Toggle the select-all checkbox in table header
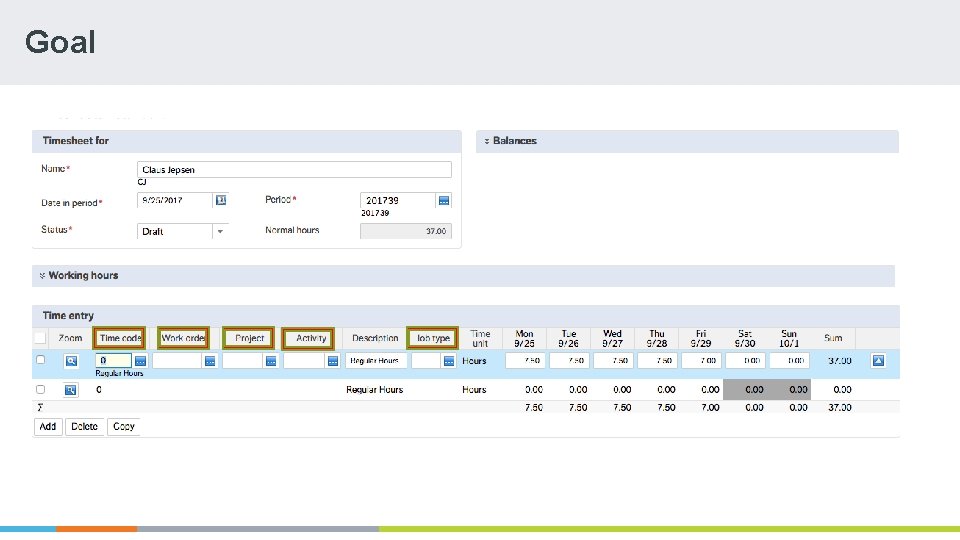960x540 pixels. click(x=40, y=338)
